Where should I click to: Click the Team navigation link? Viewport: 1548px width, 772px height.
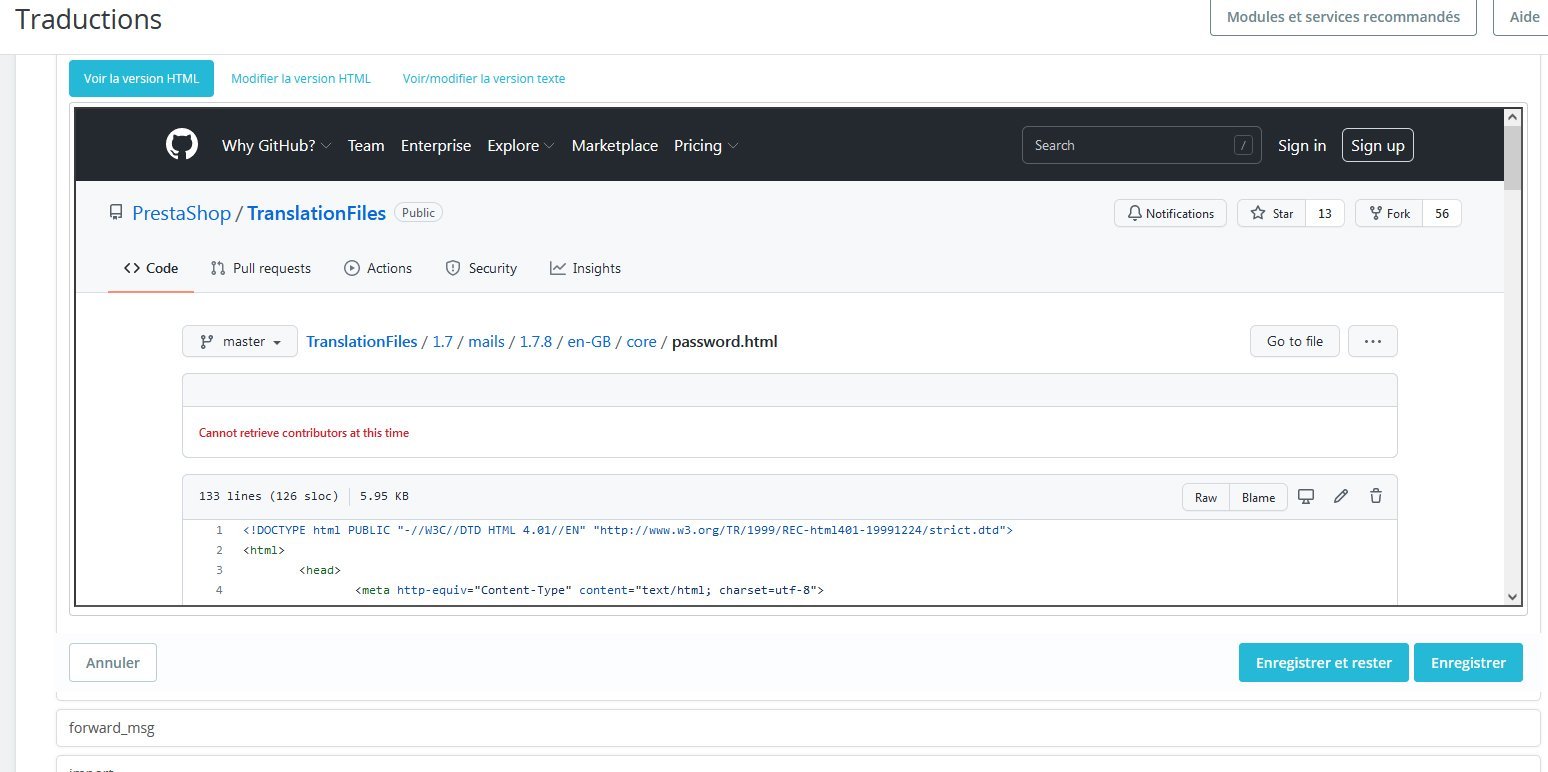[x=366, y=146]
